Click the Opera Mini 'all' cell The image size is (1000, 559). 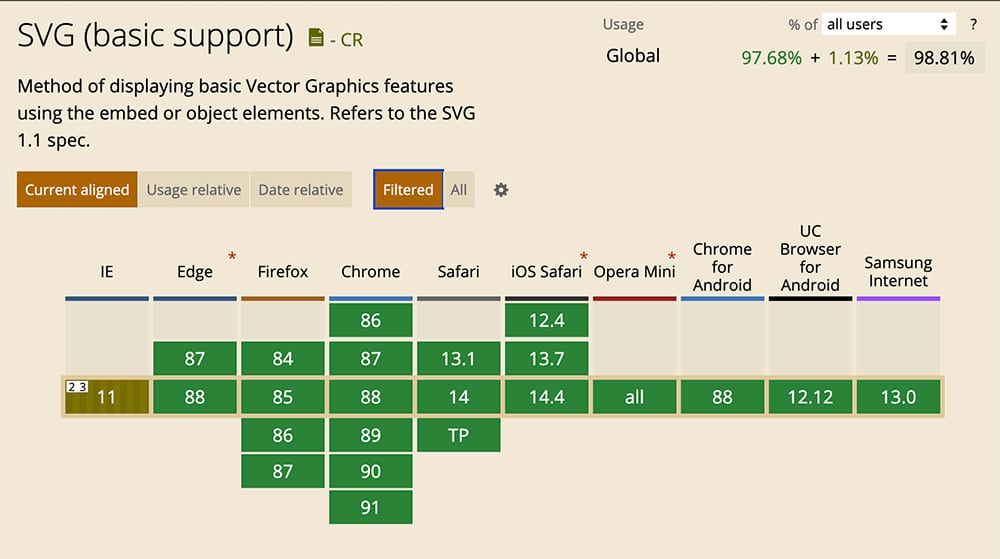pos(635,396)
